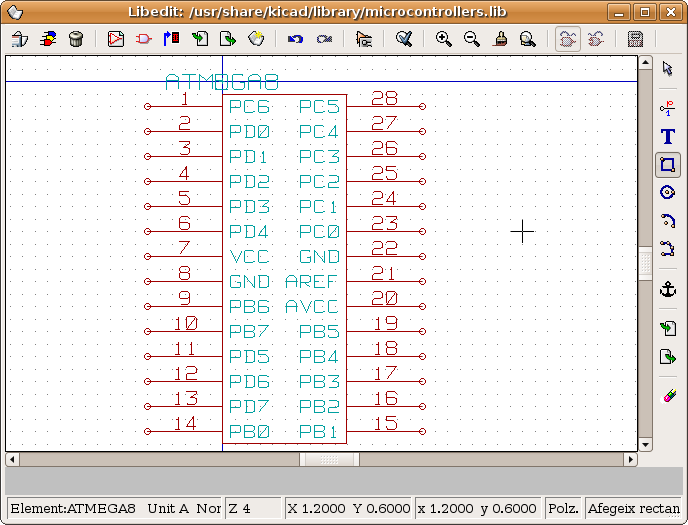
Task: Select pin 1 labeled PC6
Action: point(185,106)
